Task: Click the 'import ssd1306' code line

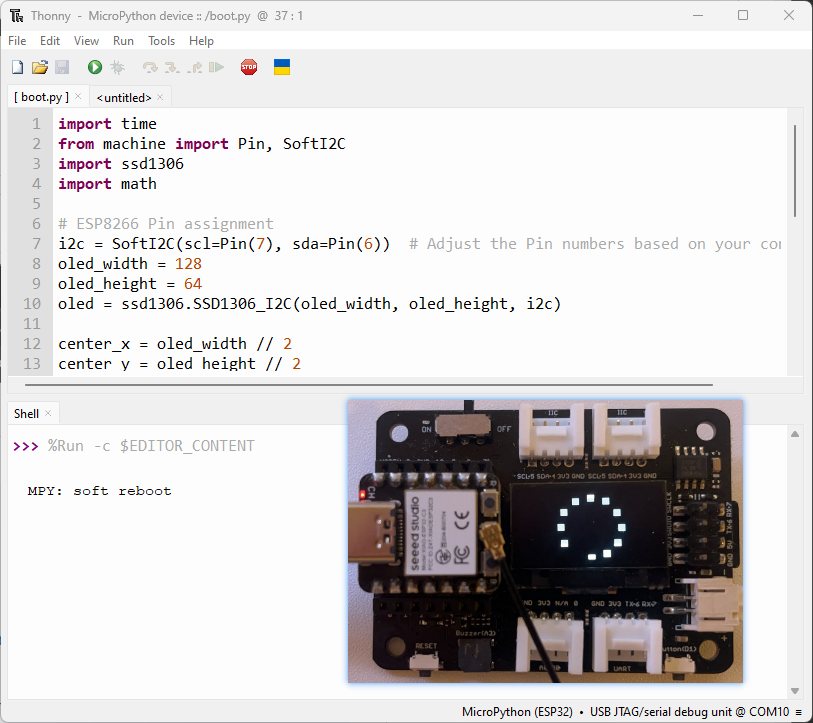Action: pyautogui.click(x=121, y=164)
